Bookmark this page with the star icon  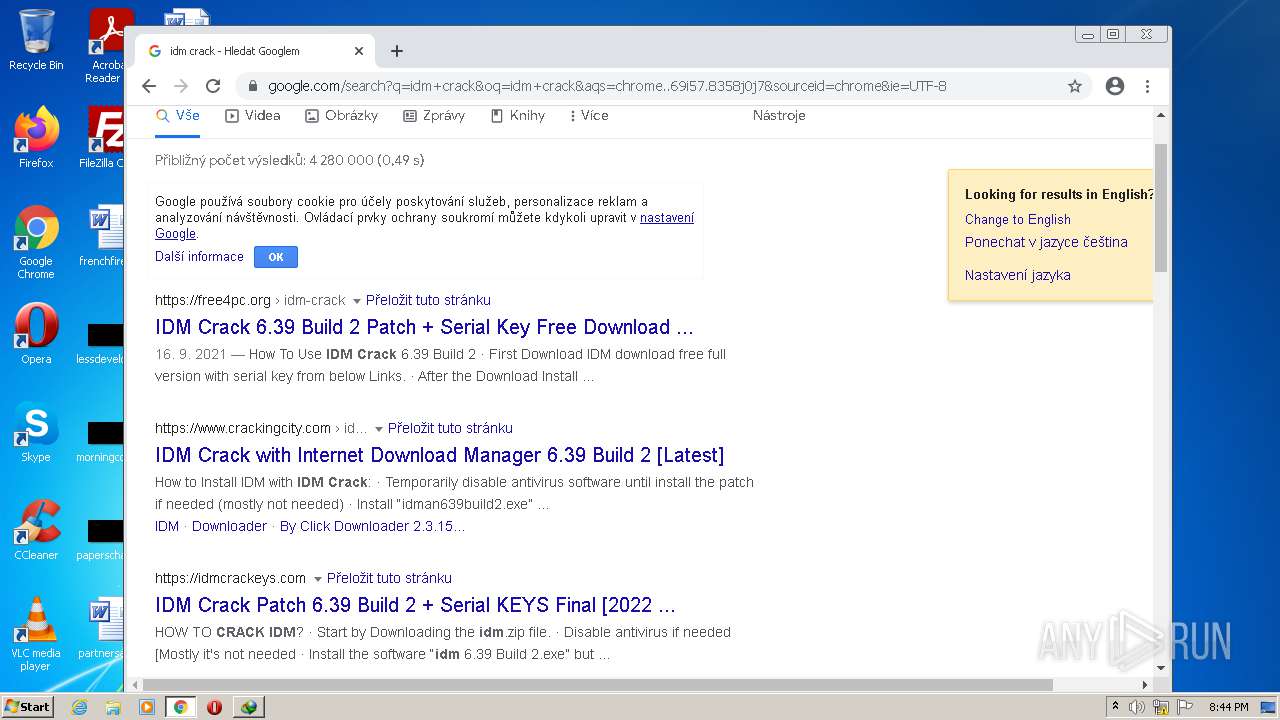click(x=1075, y=86)
